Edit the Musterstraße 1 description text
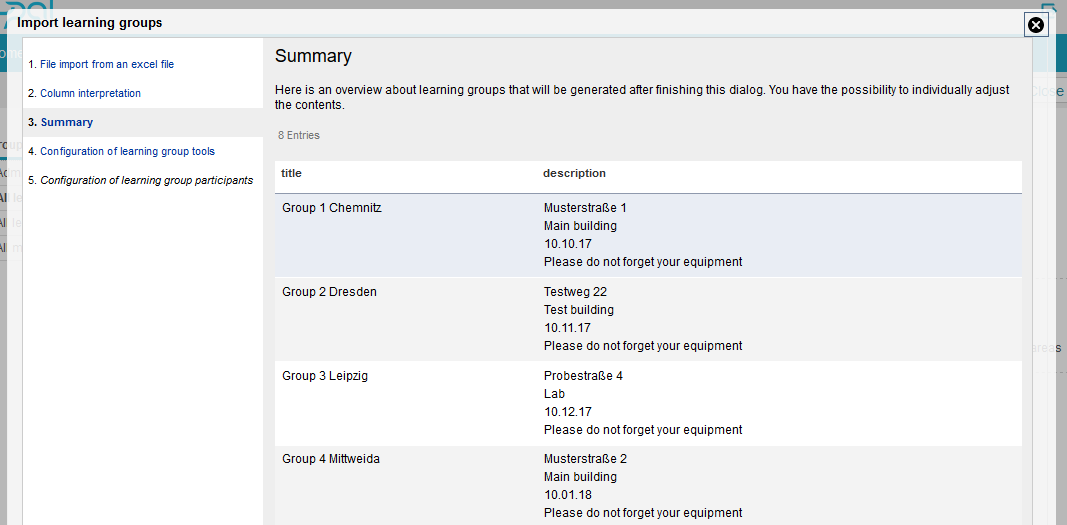 [585, 208]
